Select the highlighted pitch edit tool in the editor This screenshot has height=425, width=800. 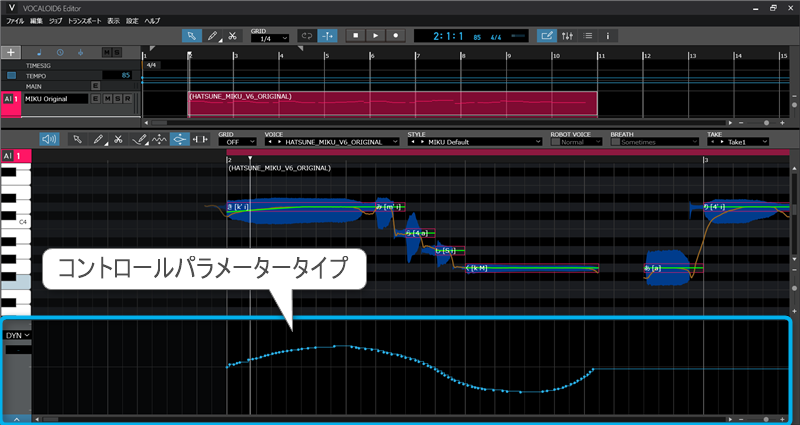(180, 139)
